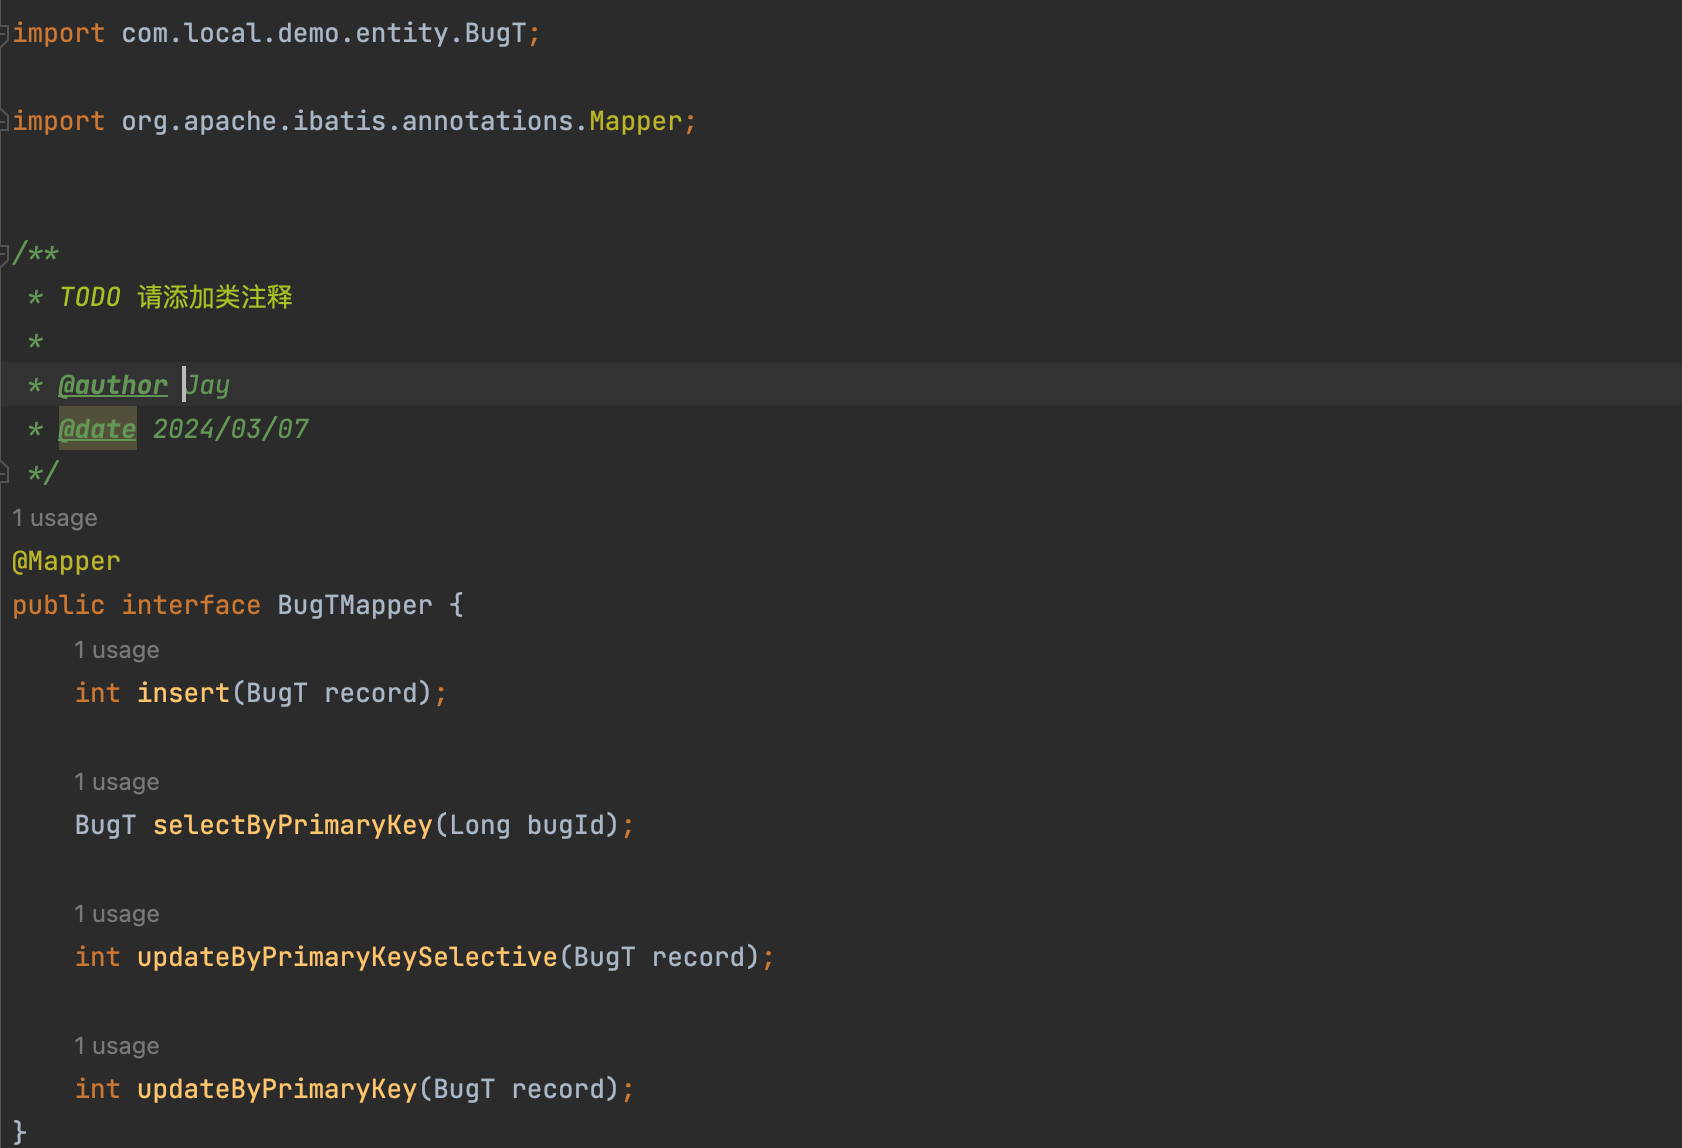Image resolution: width=1682 pixels, height=1148 pixels.
Task: Show usages hint above updateByPrimaryKeySelective
Action: pos(117,914)
